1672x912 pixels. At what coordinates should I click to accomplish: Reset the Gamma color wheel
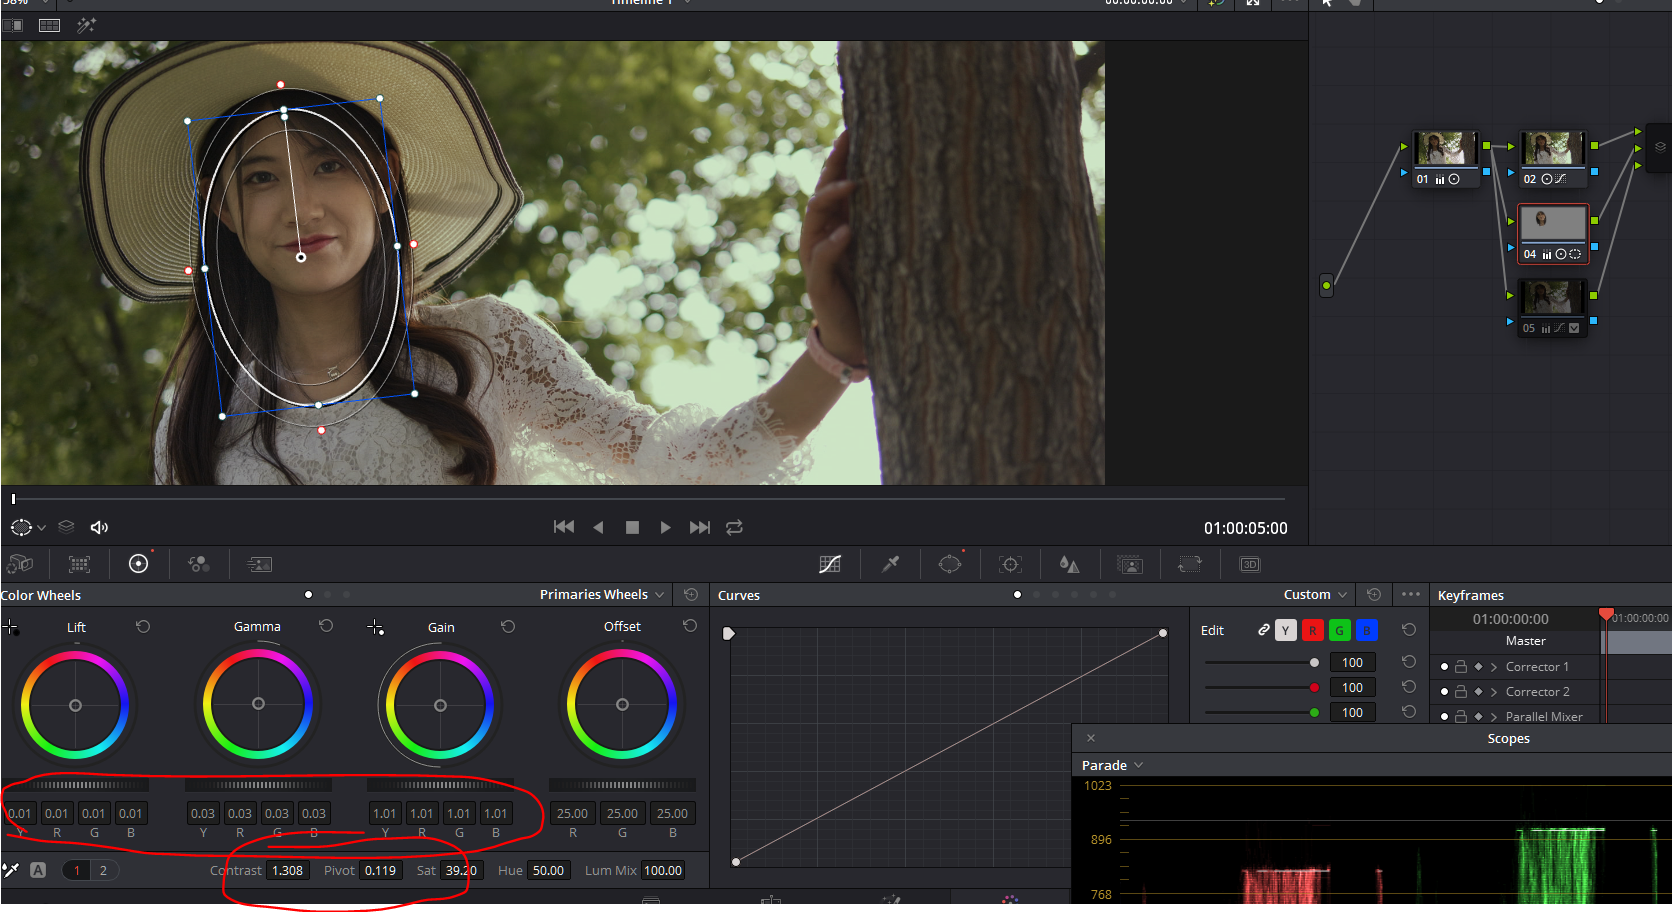[326, 626]
